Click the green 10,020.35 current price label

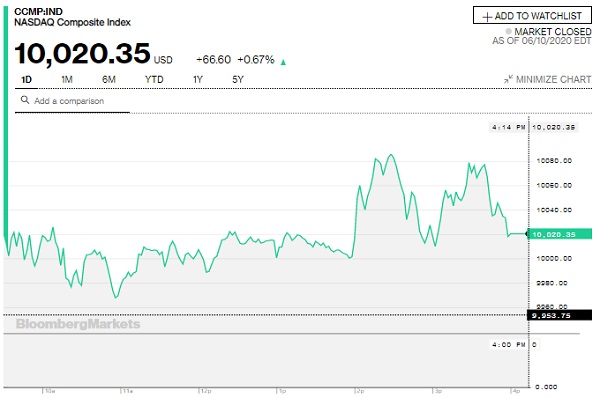[560, 234]
